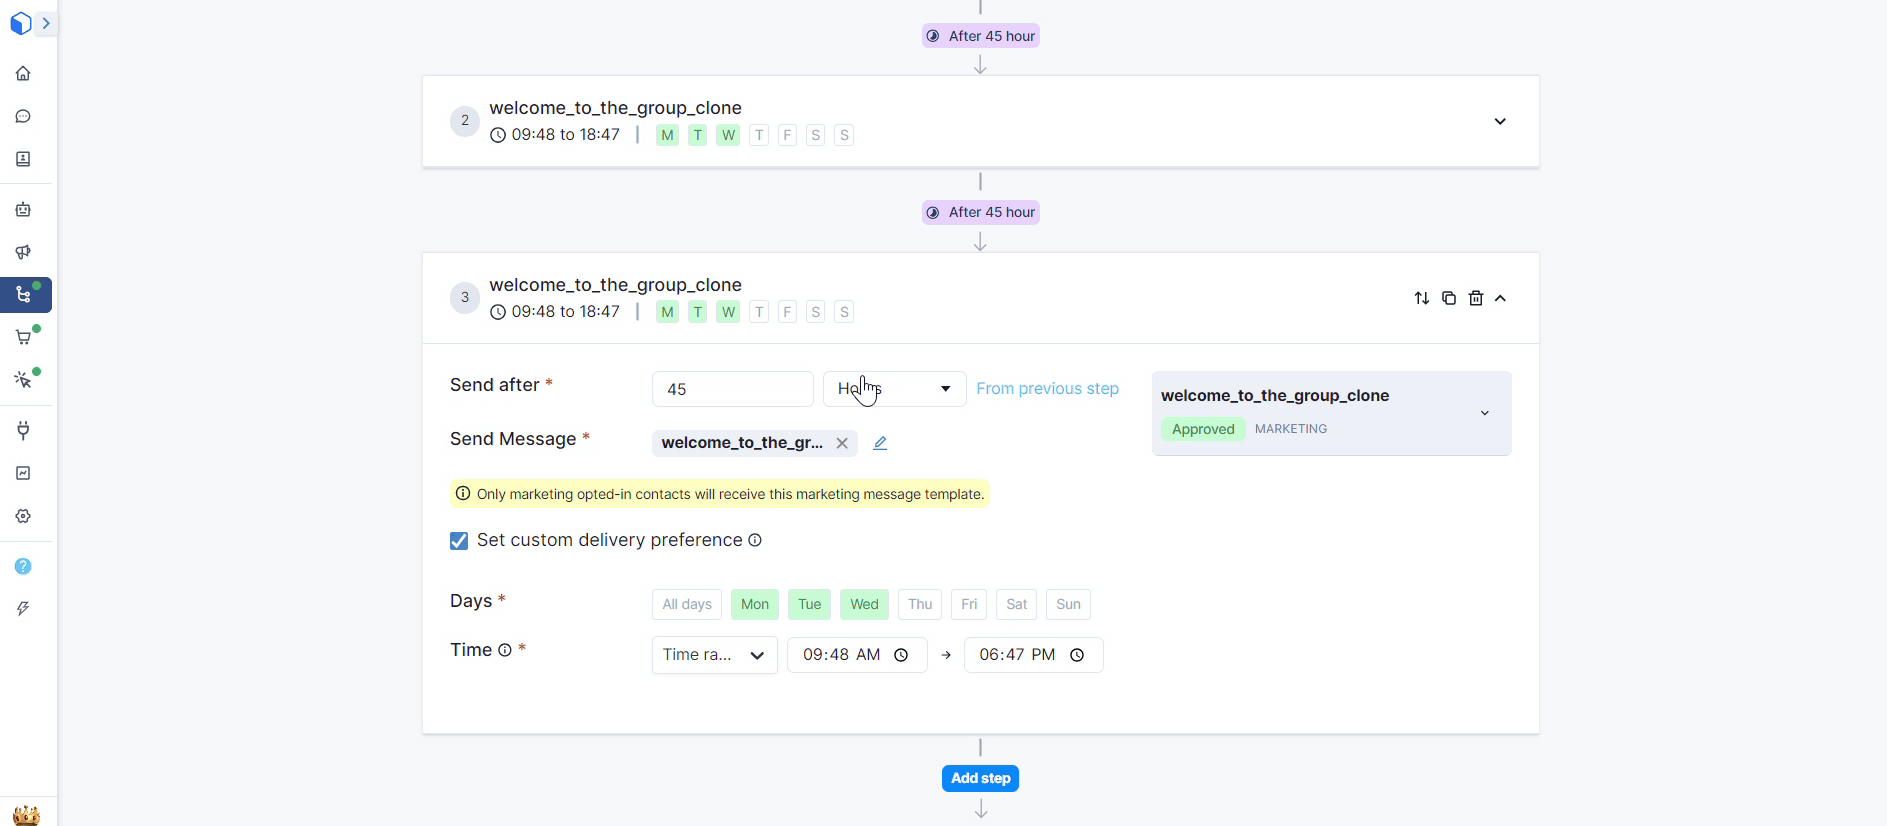This screenshot has width=1887, height=826.
Task: Open the Time range type dropdown
Action: click(714, 655)
